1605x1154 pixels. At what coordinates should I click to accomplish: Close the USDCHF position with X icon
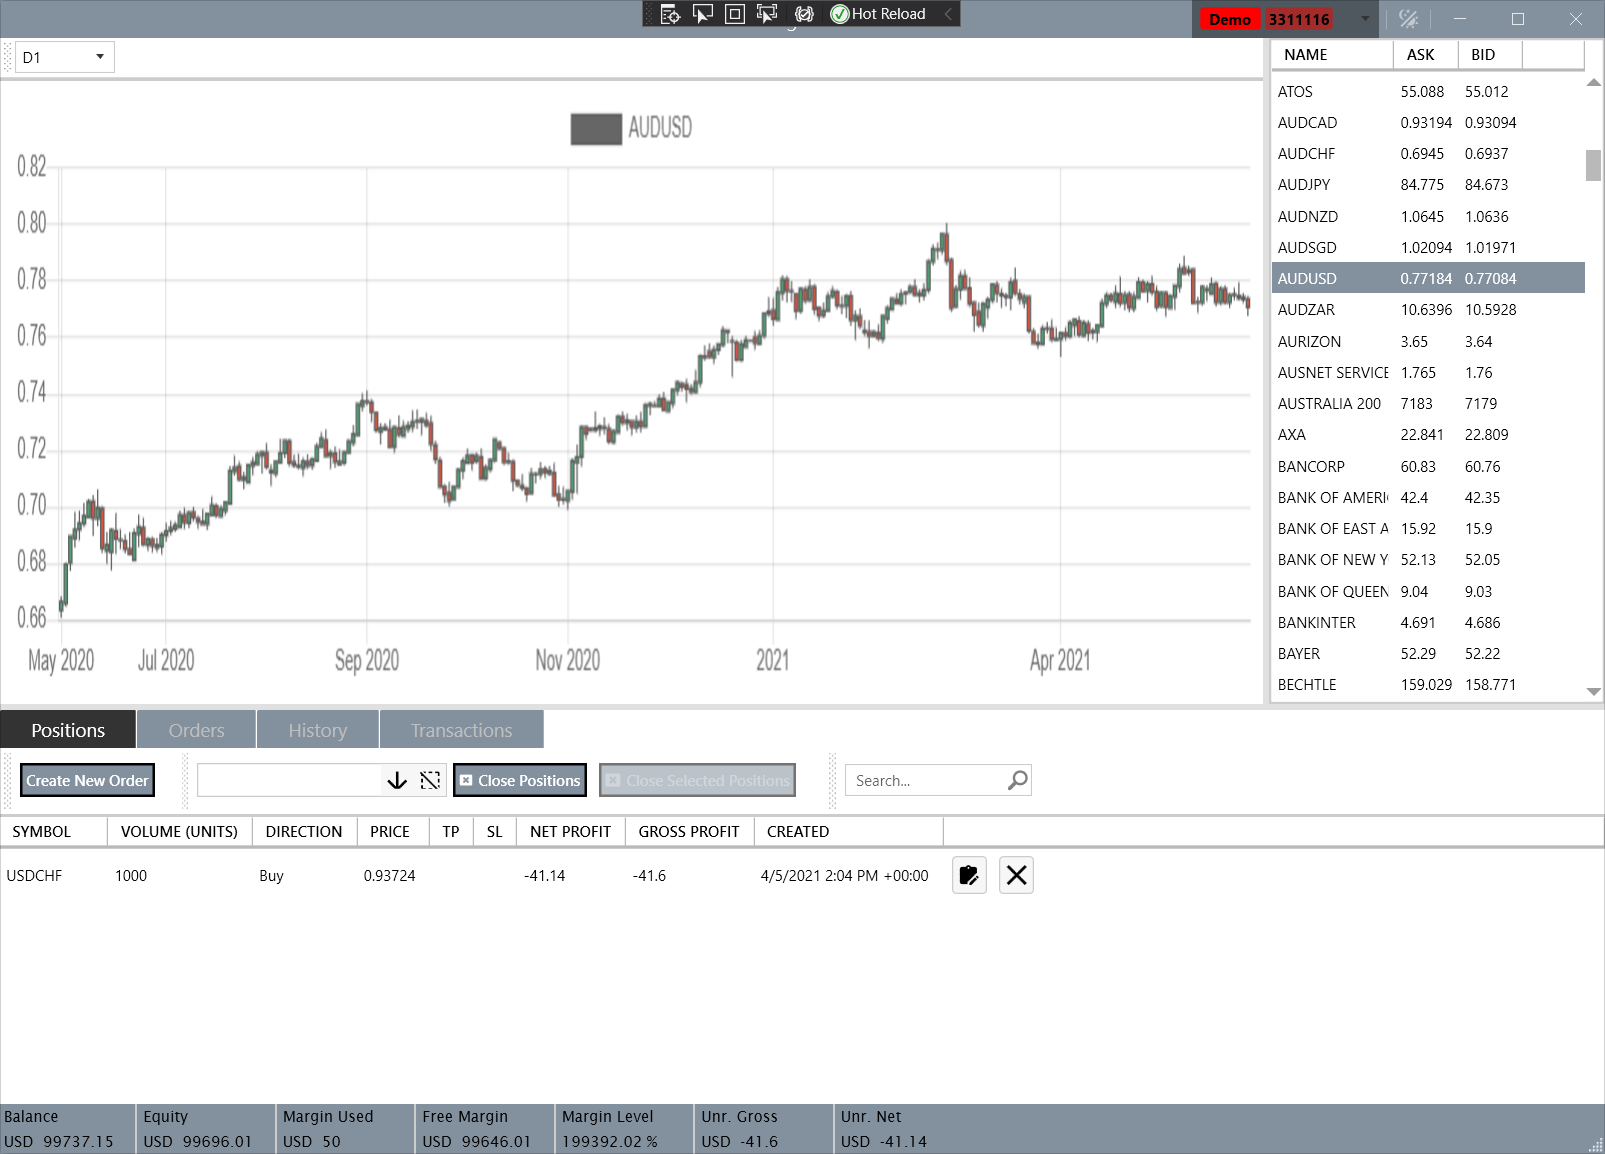click(1016, 875)
